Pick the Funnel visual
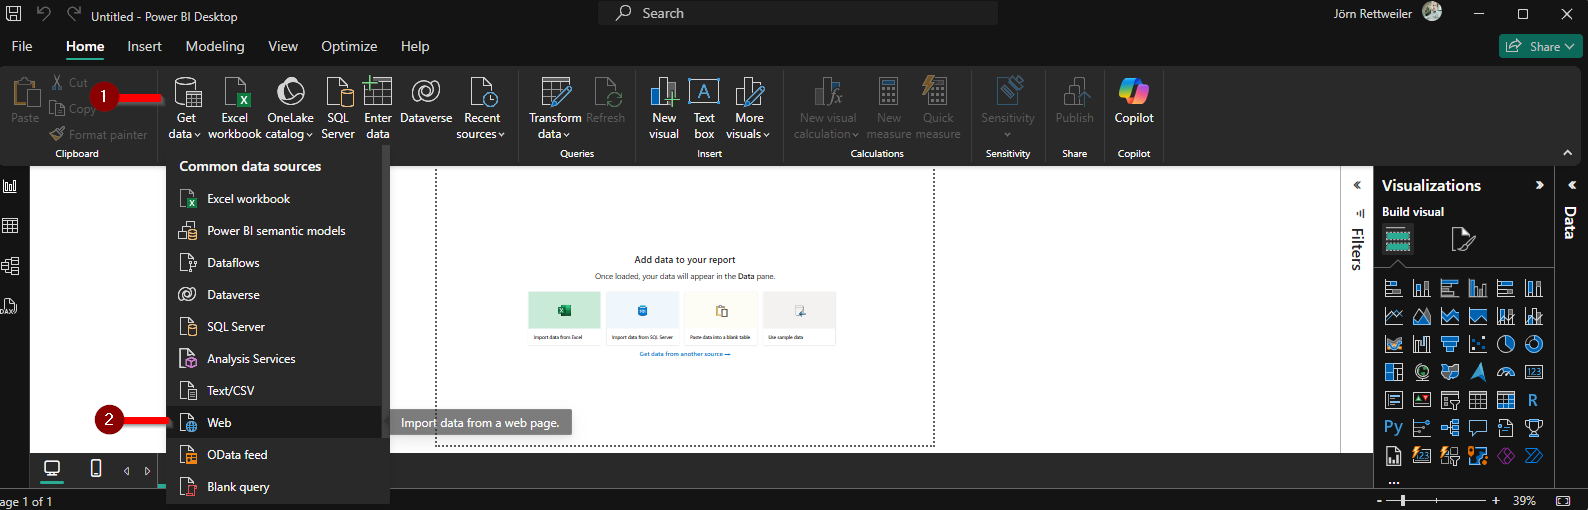 pyautogui.click(x=1450, y=344)
